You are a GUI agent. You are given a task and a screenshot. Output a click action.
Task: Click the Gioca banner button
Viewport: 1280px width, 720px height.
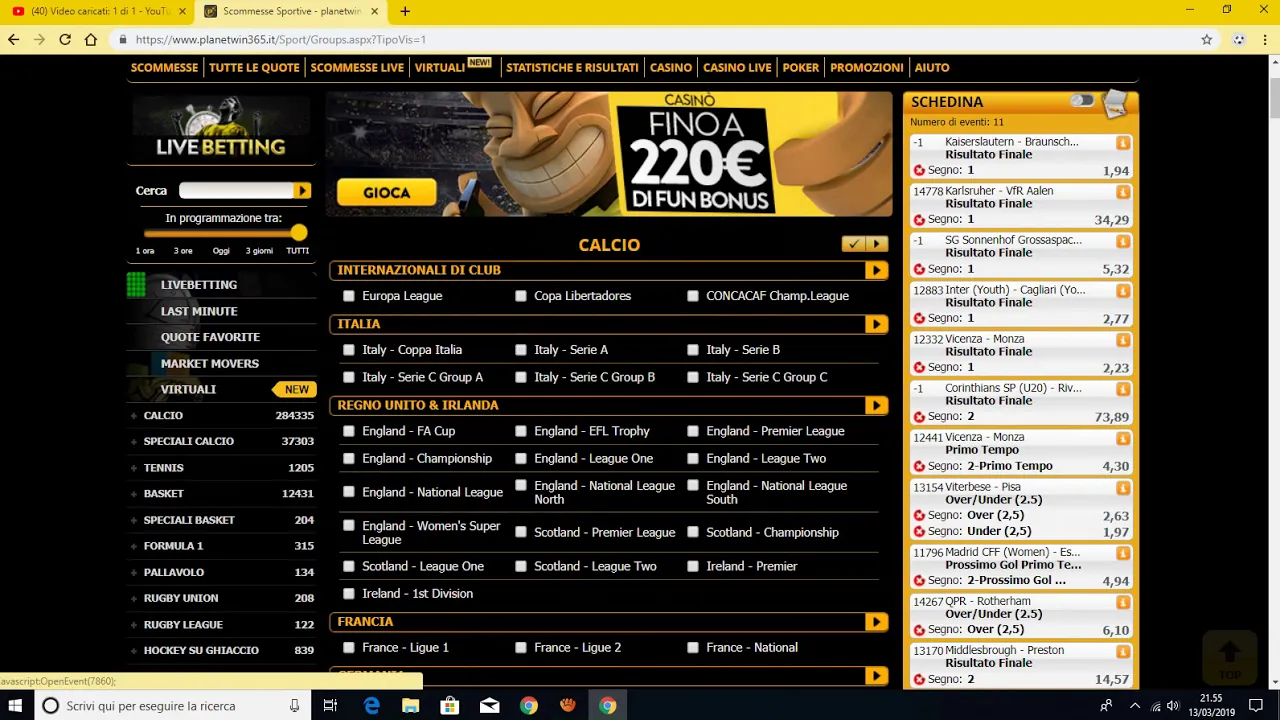(x=387, y=192)
